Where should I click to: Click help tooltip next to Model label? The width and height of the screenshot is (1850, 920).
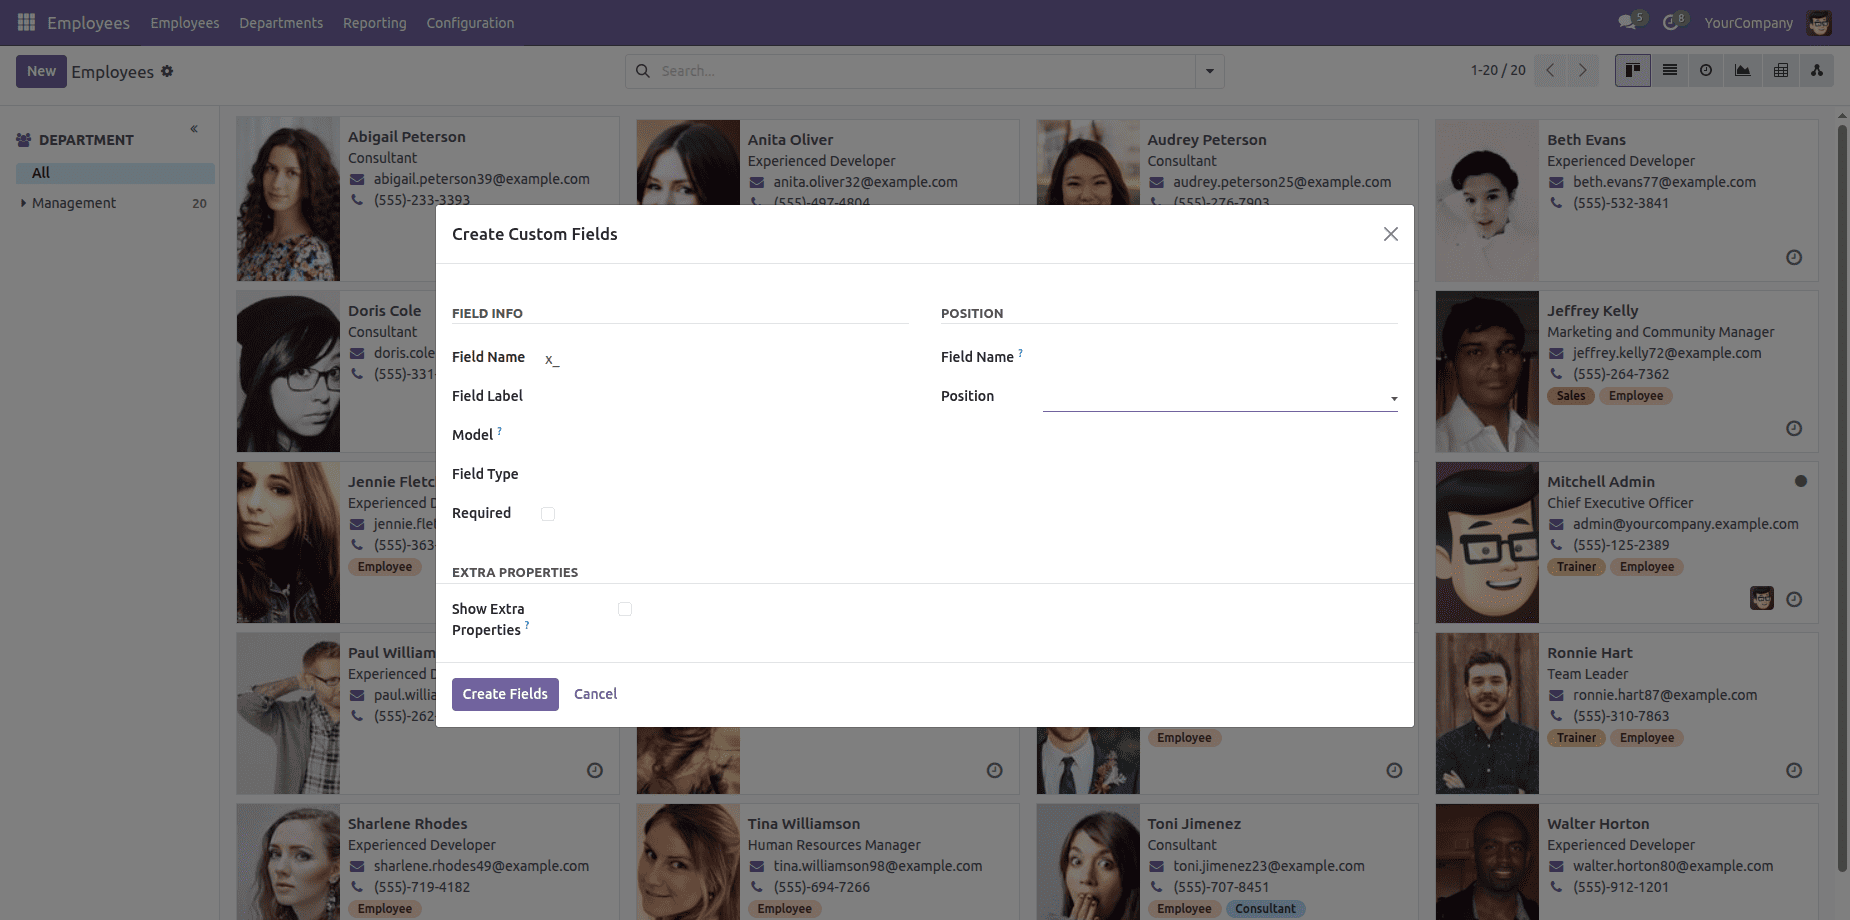pos(500,431)
